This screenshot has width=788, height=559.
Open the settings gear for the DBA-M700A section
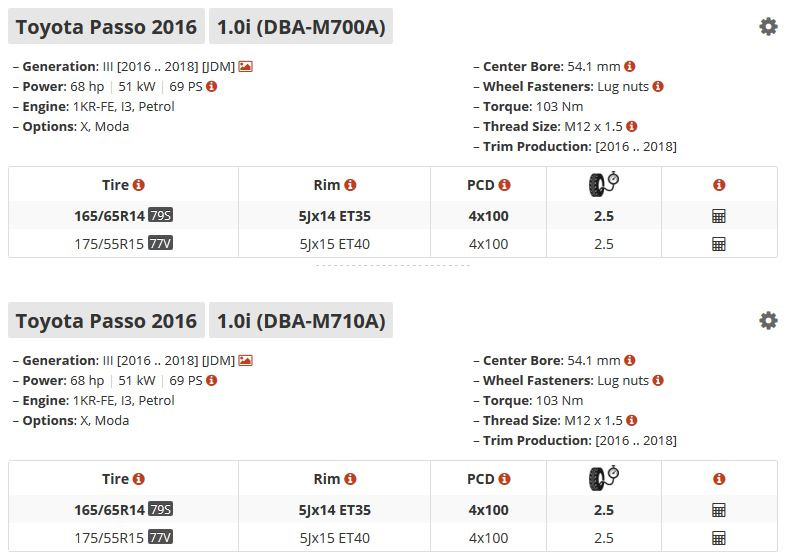768,27
